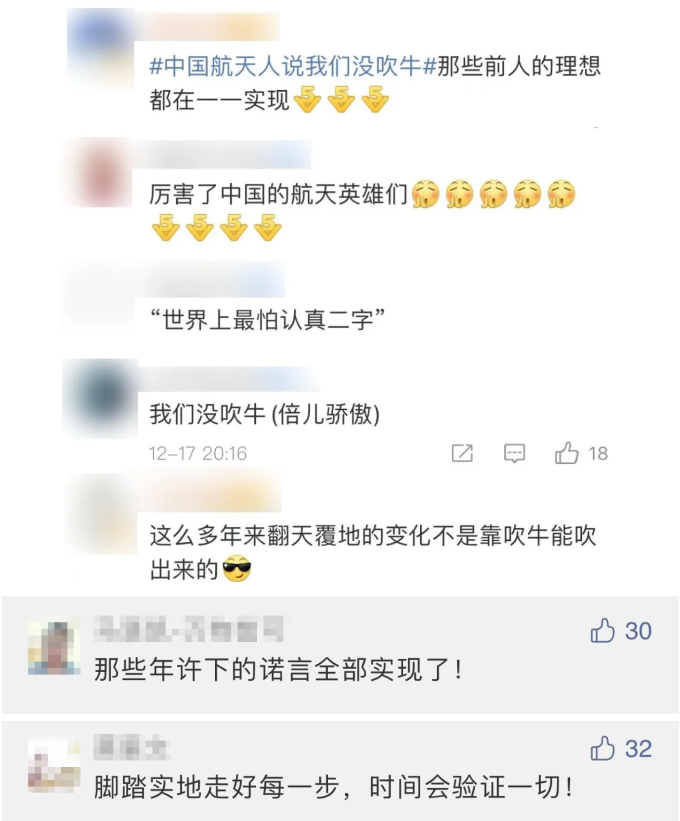Click first kissing-face emoji after 航天英雄们
Image resolution: width=680 pixels, height=821 pixels.
(x=426, y=195)
